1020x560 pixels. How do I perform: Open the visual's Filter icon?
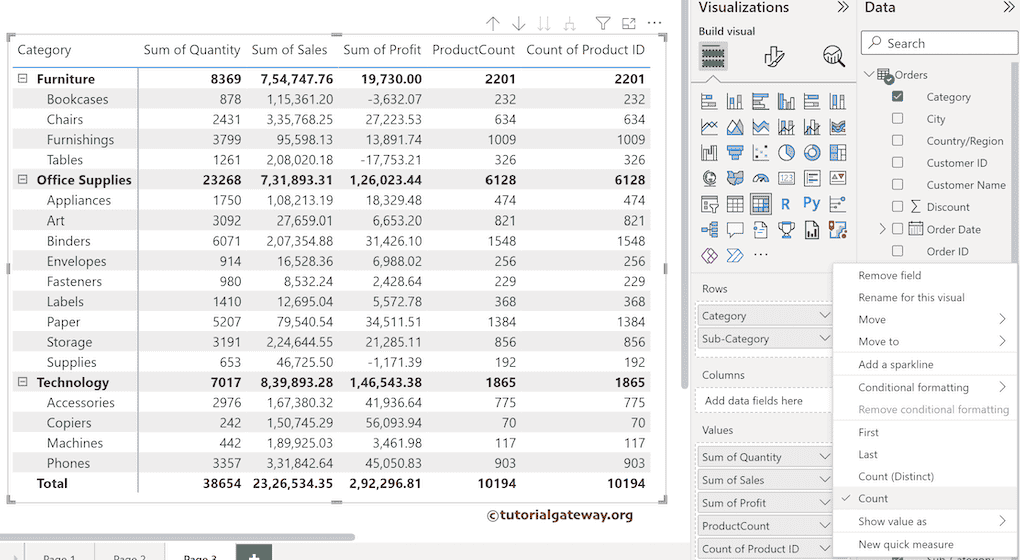point(603,24)
